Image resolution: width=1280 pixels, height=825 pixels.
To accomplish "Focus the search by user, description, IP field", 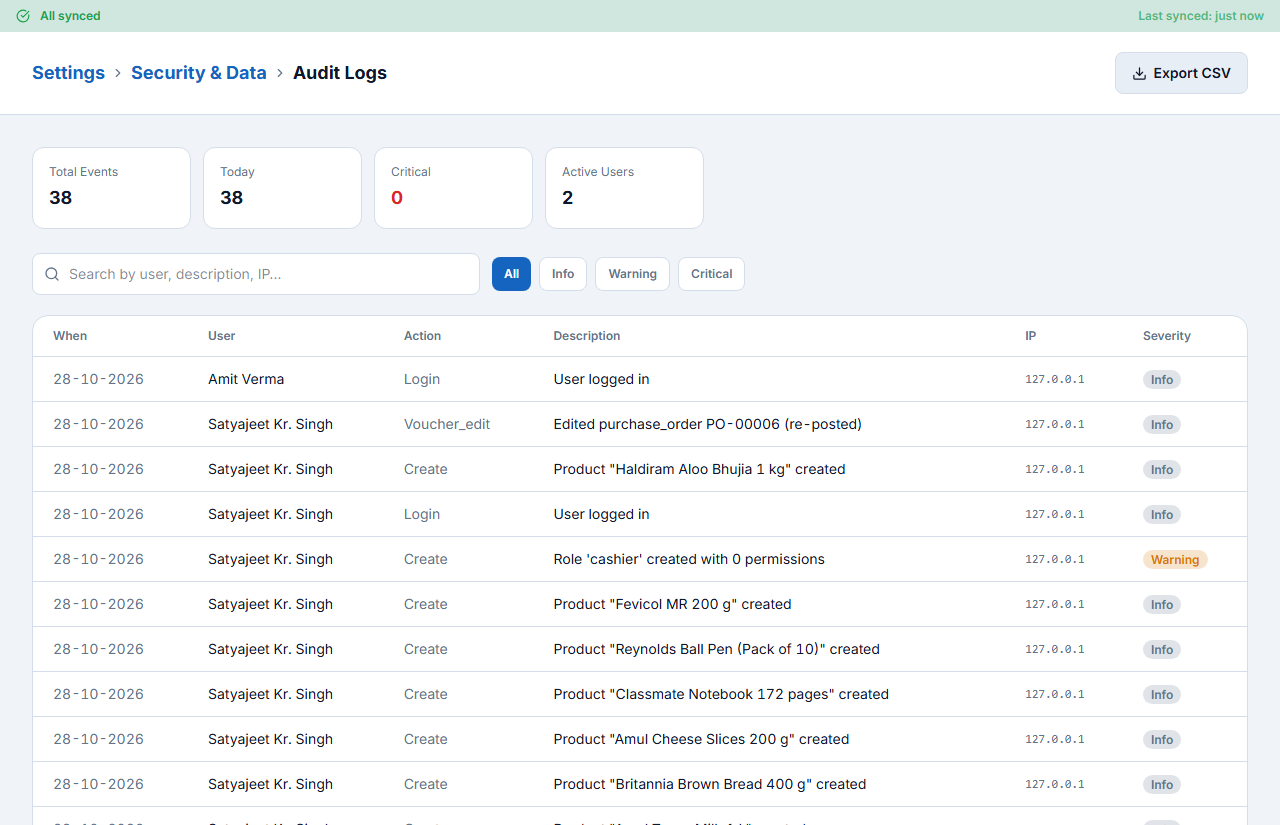I will (x=256, y=274).
